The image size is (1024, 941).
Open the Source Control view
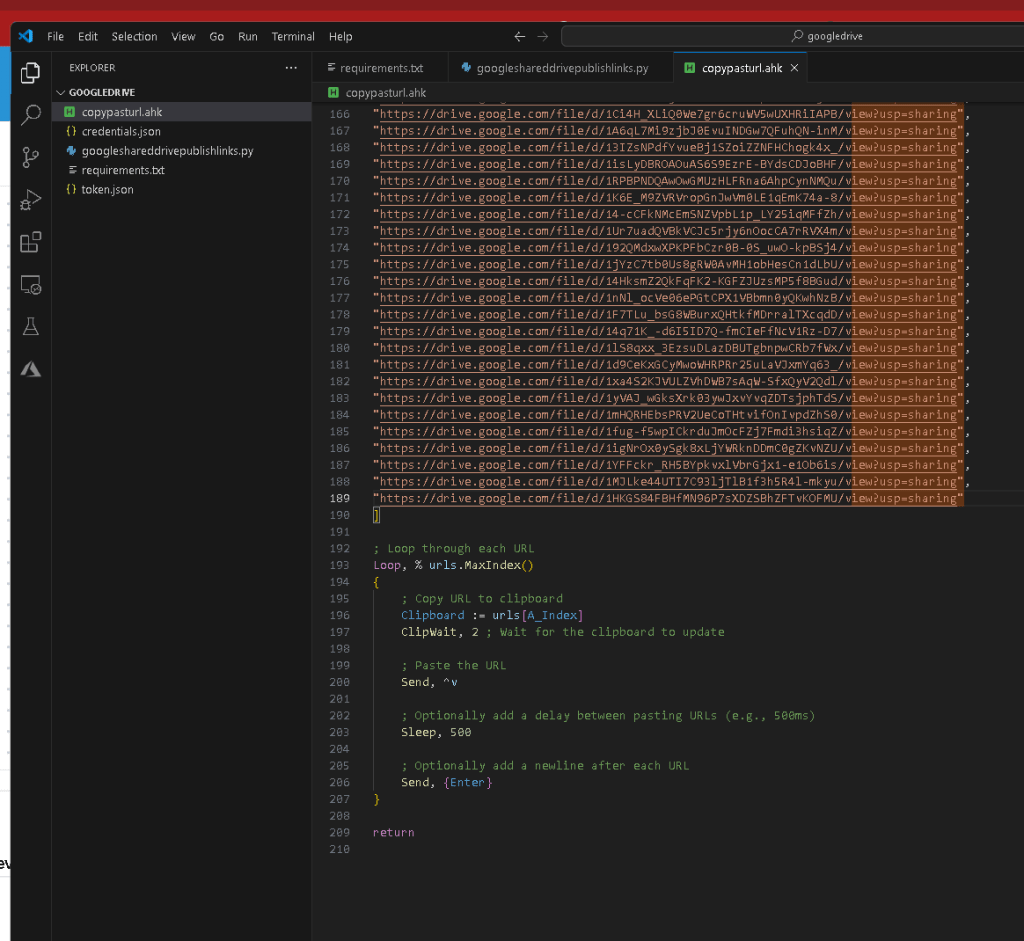(31, 157)
